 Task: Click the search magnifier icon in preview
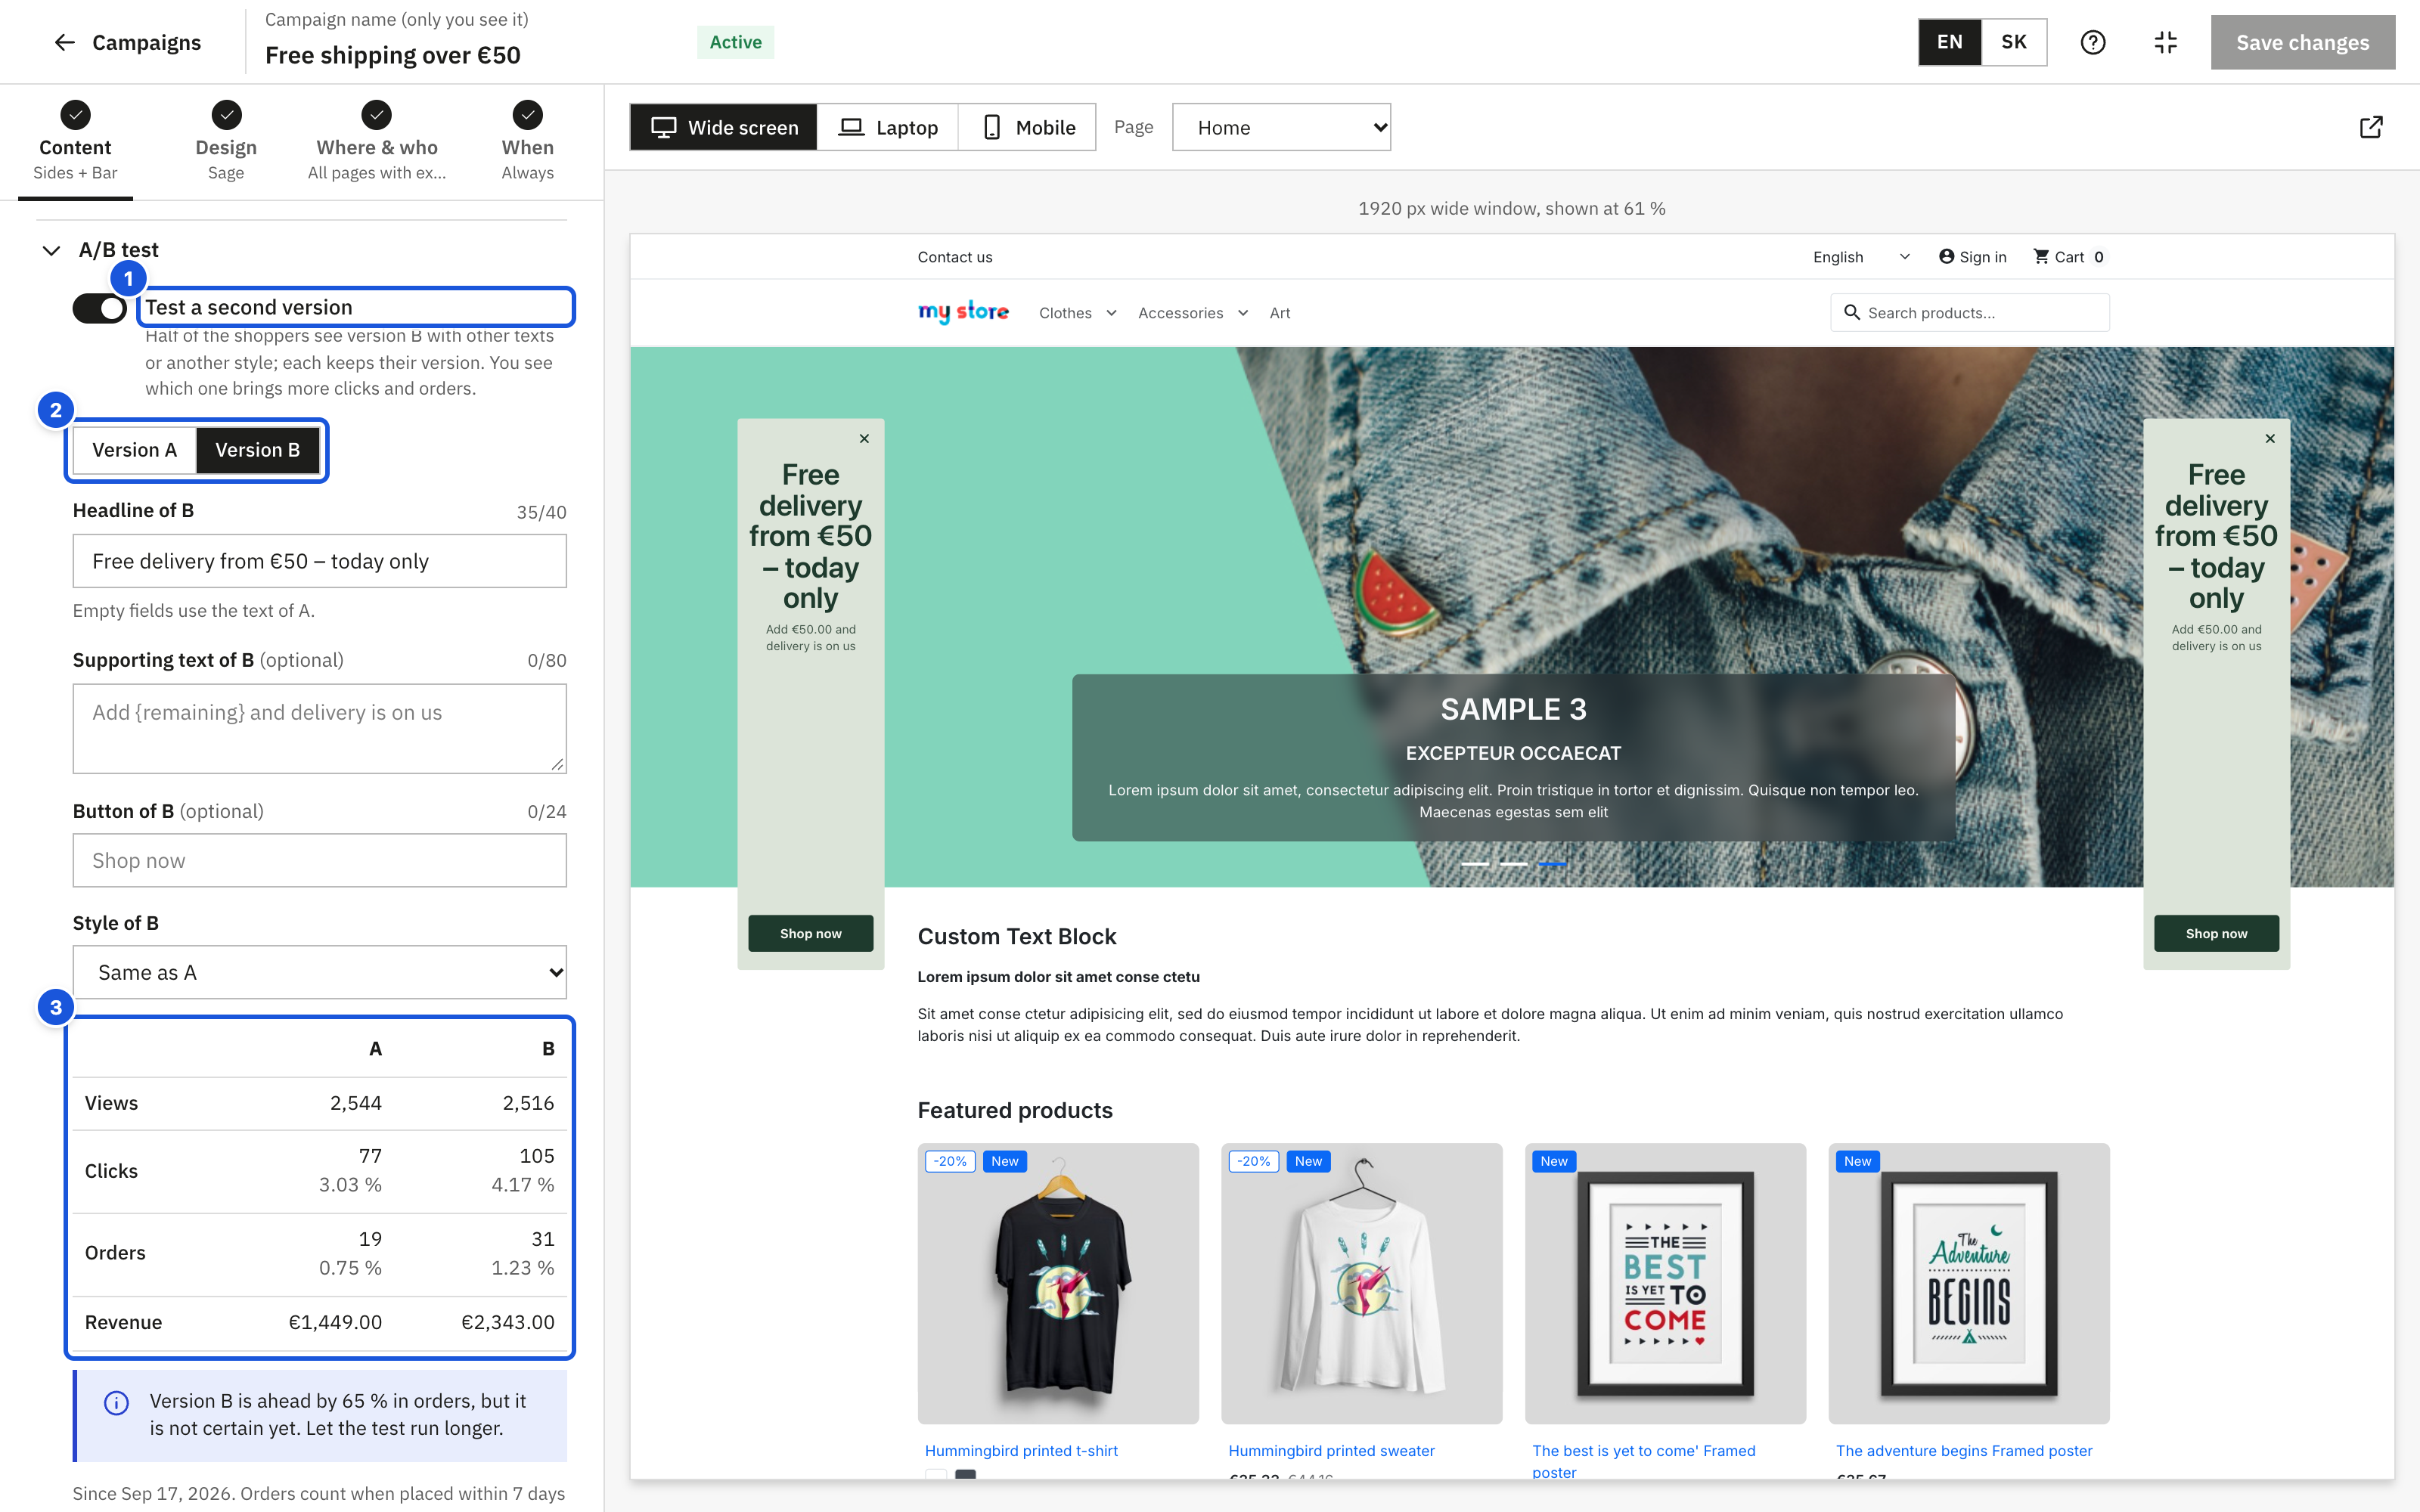(1852, 312)
